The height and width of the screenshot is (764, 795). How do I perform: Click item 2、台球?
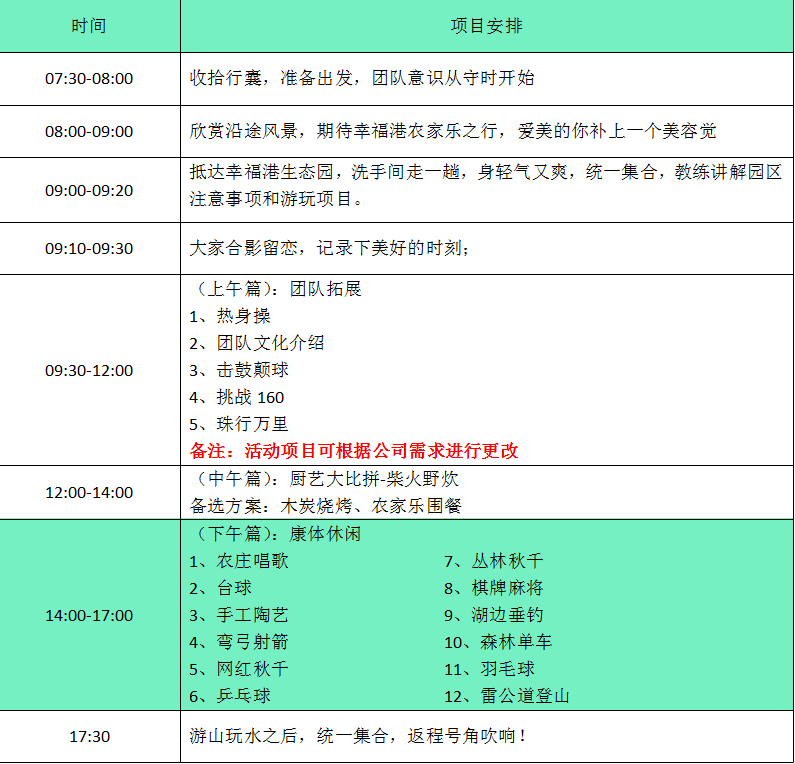click(x=221, y=588)
